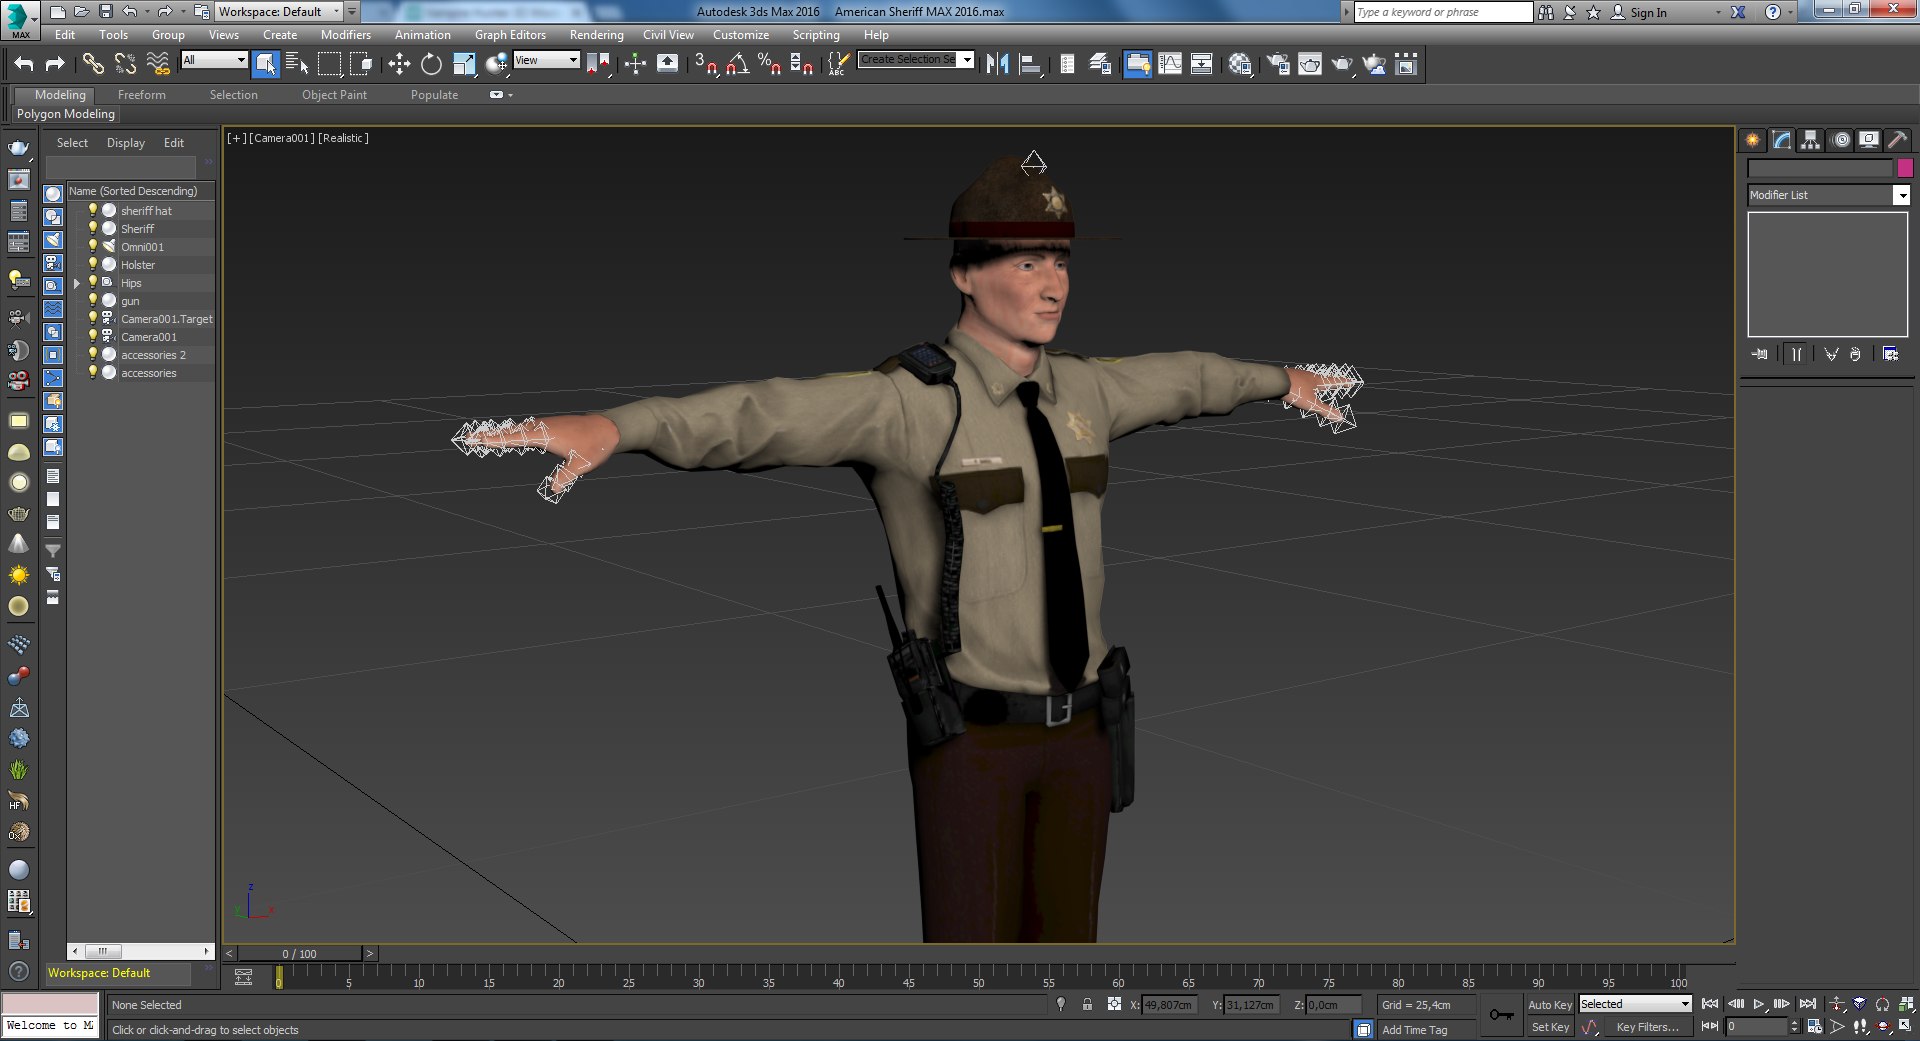
Task: Open the Utilities command panel tab
Action: [x=1898, y=140]
